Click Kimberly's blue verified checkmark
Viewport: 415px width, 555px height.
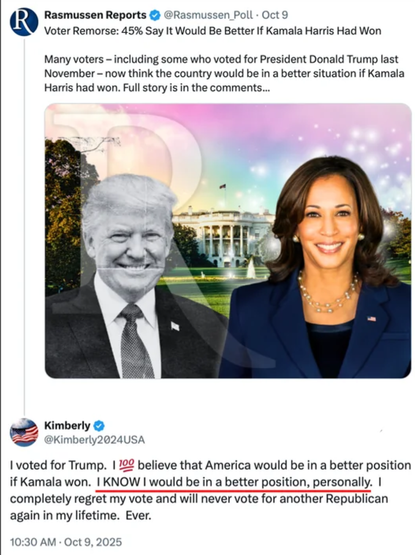(99, 425)
